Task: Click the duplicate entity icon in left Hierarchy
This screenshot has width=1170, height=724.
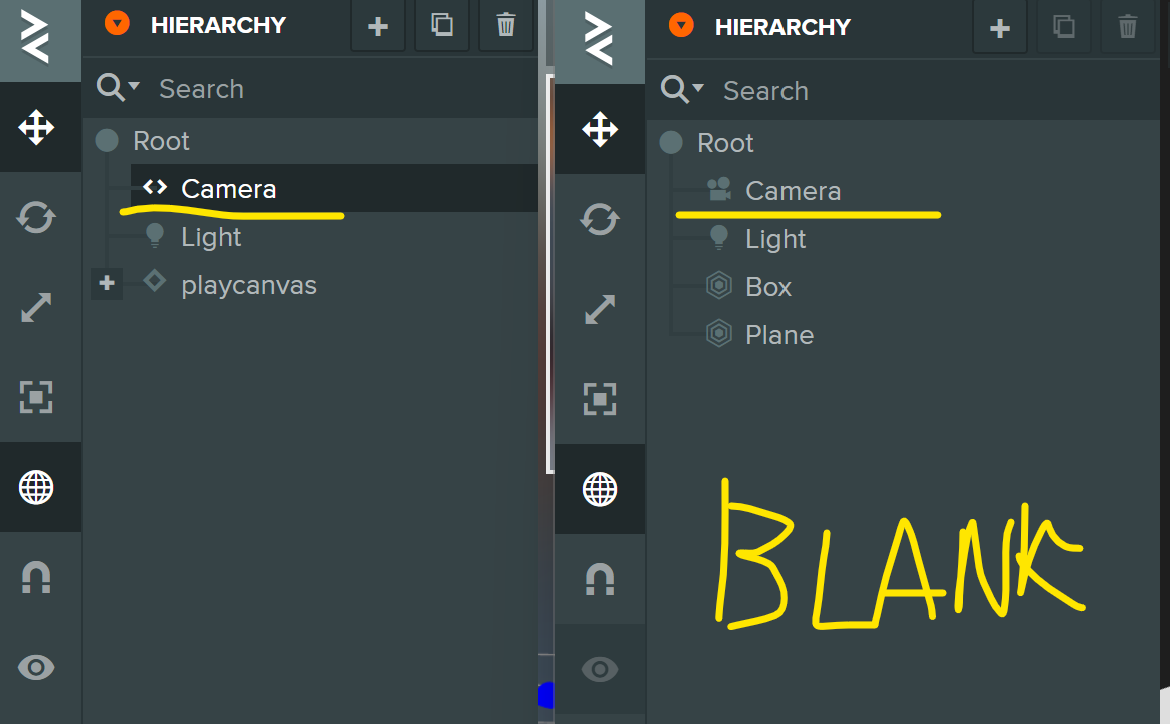Action: pos(442,26)
